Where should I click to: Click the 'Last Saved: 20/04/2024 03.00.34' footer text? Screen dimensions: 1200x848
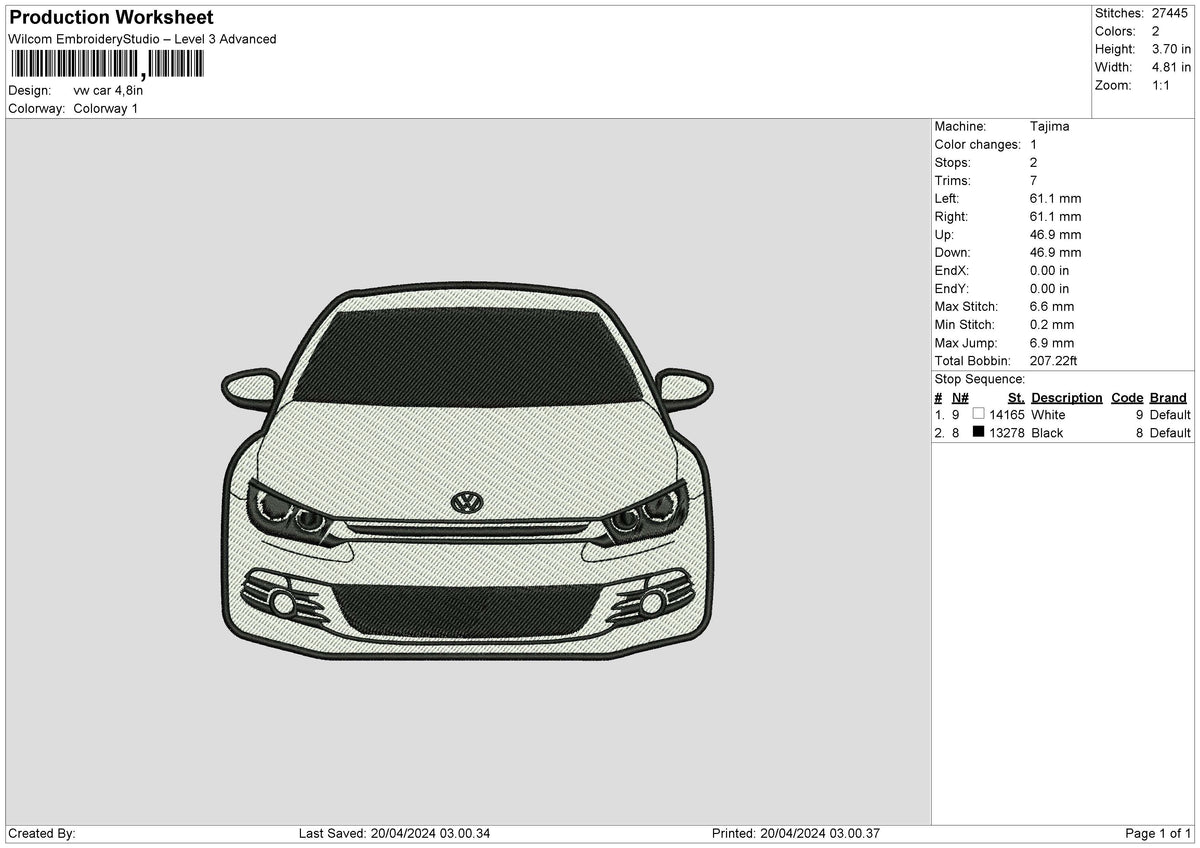[x=394, y=833]
